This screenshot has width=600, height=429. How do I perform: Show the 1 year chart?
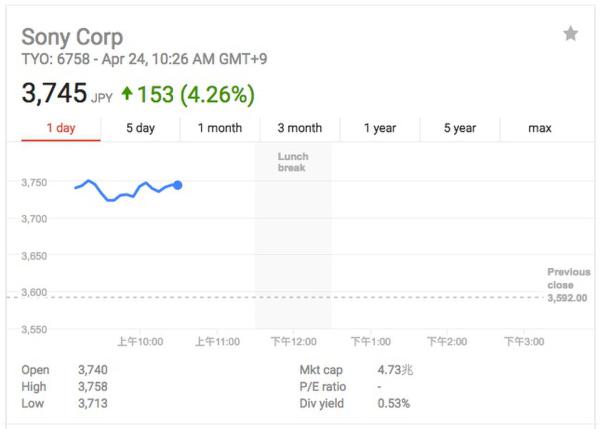[380, 128]
